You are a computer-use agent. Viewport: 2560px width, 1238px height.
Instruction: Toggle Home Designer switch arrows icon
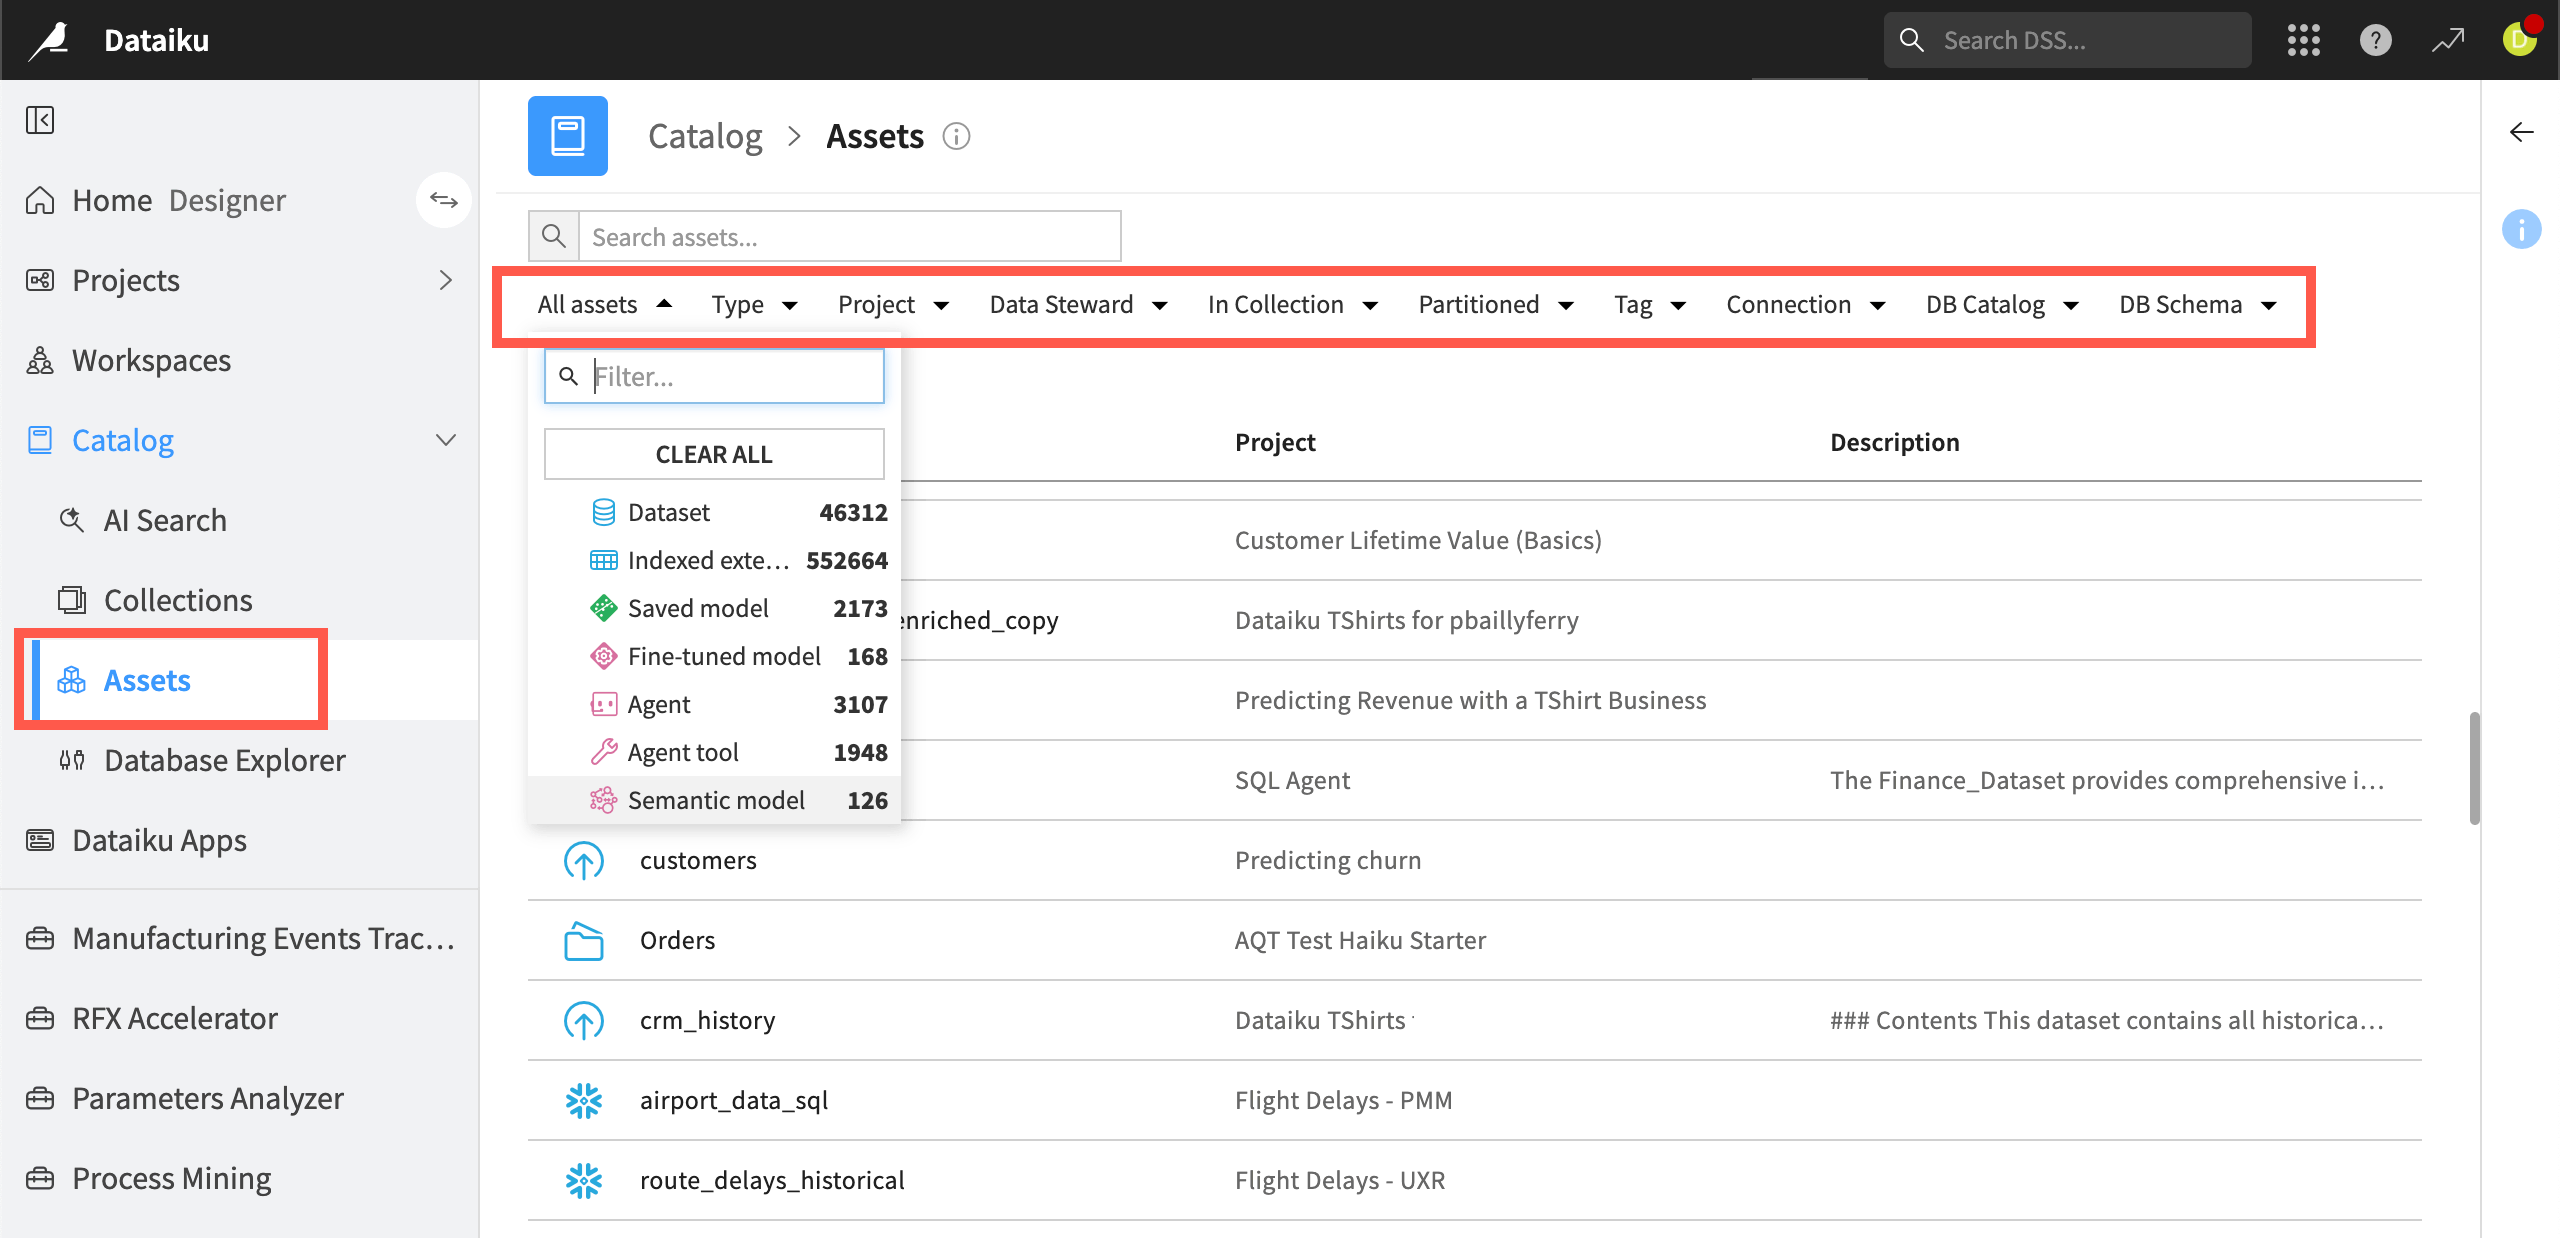tap(444, 200)
